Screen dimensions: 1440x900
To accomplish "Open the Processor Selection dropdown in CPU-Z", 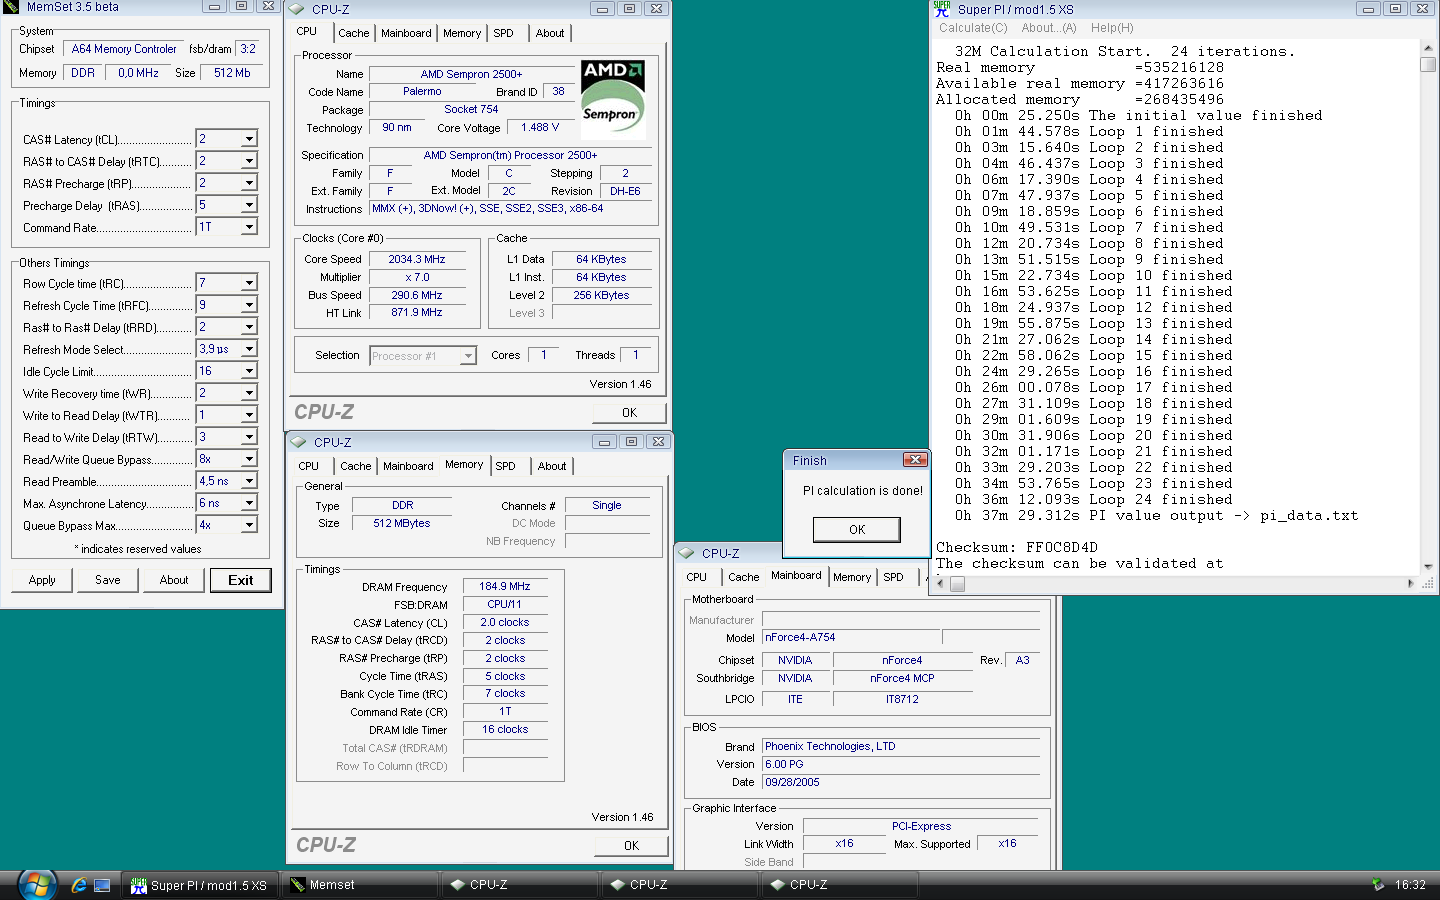I will click(x=468, y=356).
